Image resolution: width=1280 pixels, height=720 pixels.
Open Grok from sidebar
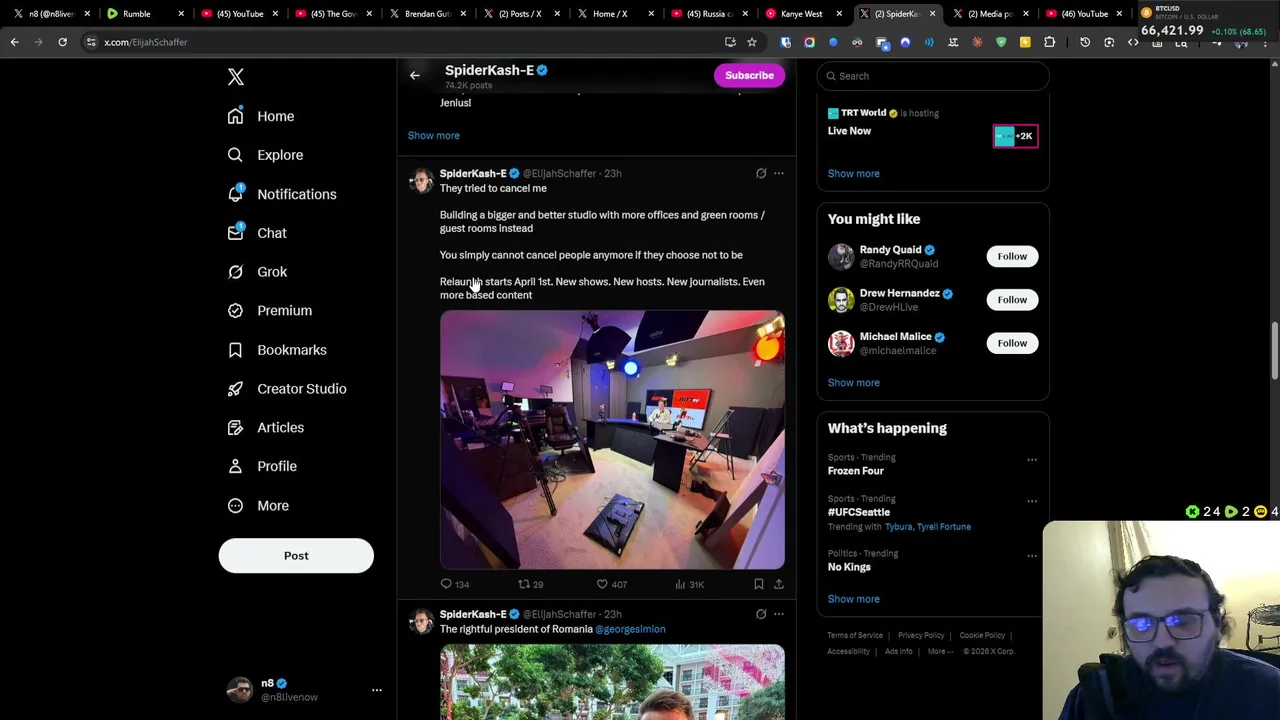257,272
